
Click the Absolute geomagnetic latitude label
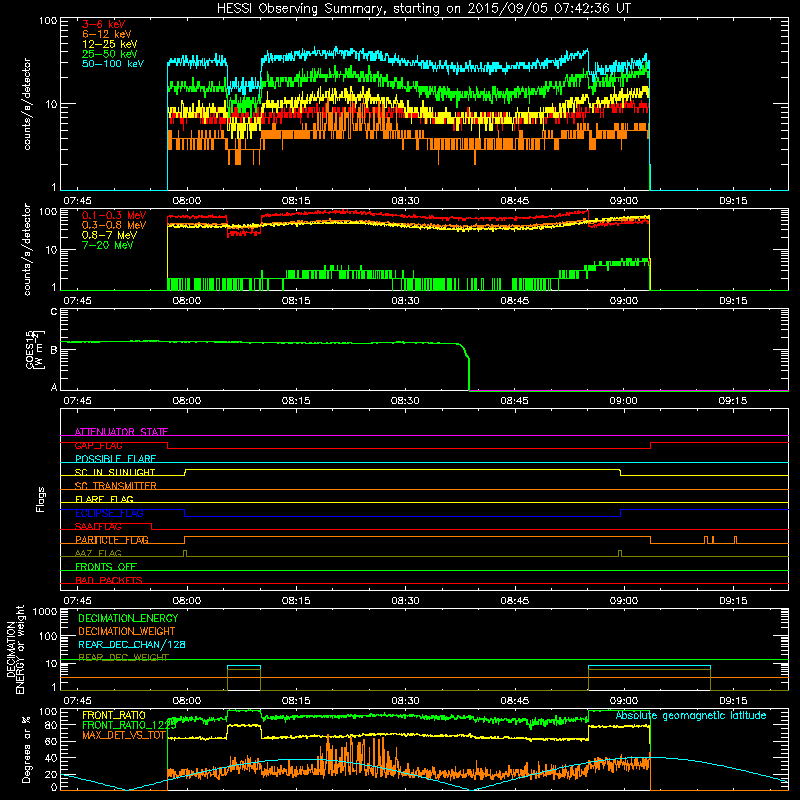coord(691,715)
